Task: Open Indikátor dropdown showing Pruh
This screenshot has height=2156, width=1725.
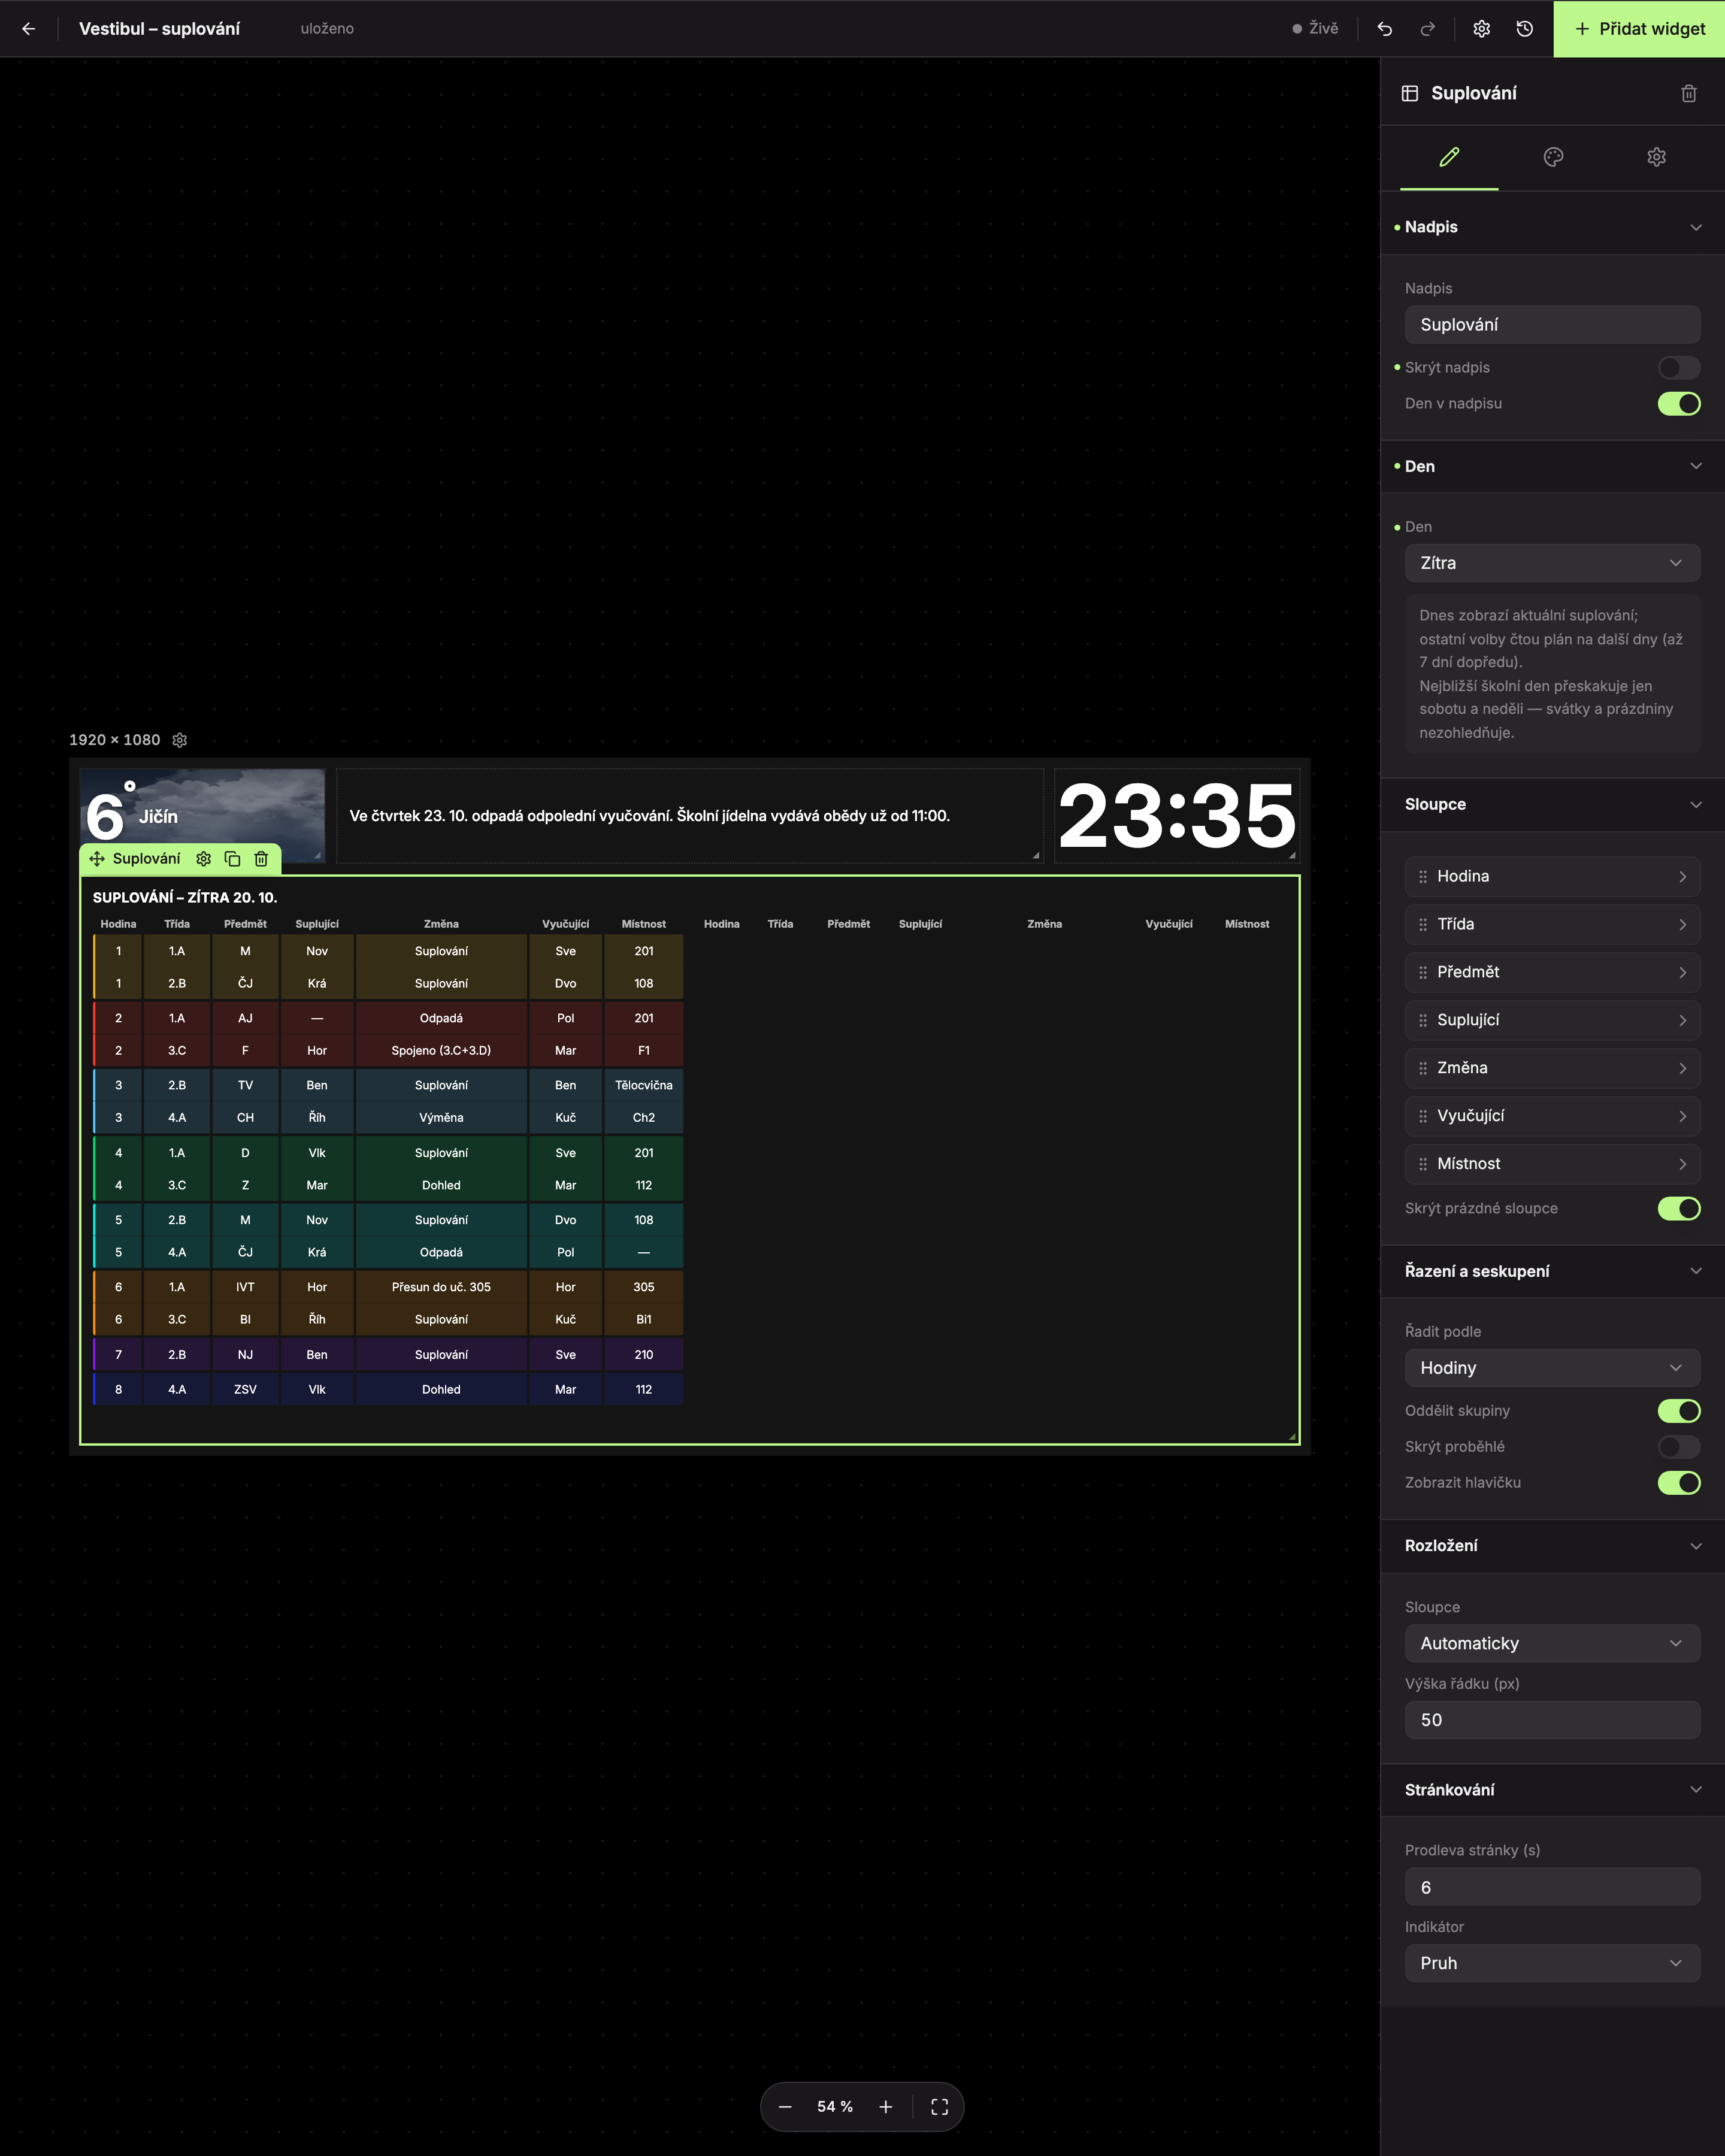Action: 1552,1964
